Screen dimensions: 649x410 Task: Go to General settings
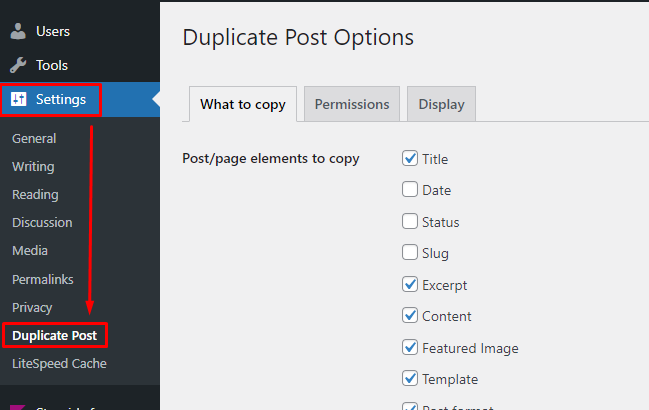[34, 139]
